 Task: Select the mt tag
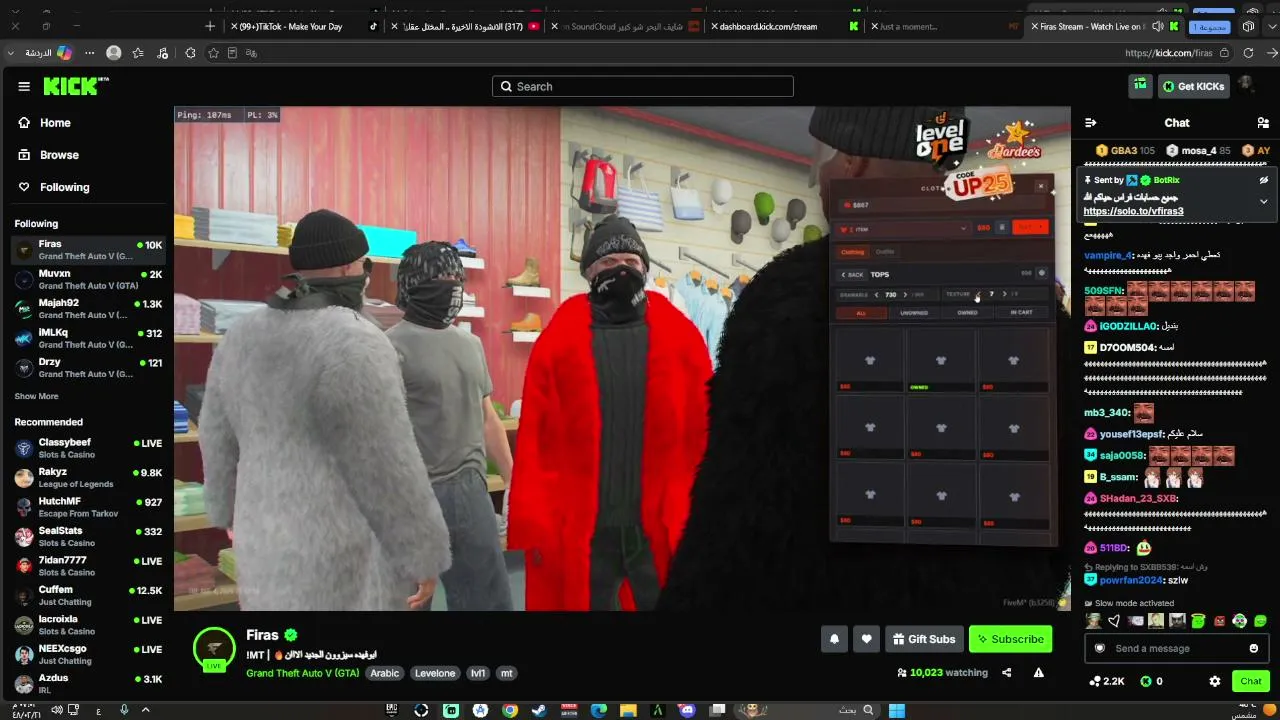(x=507, y=673)
